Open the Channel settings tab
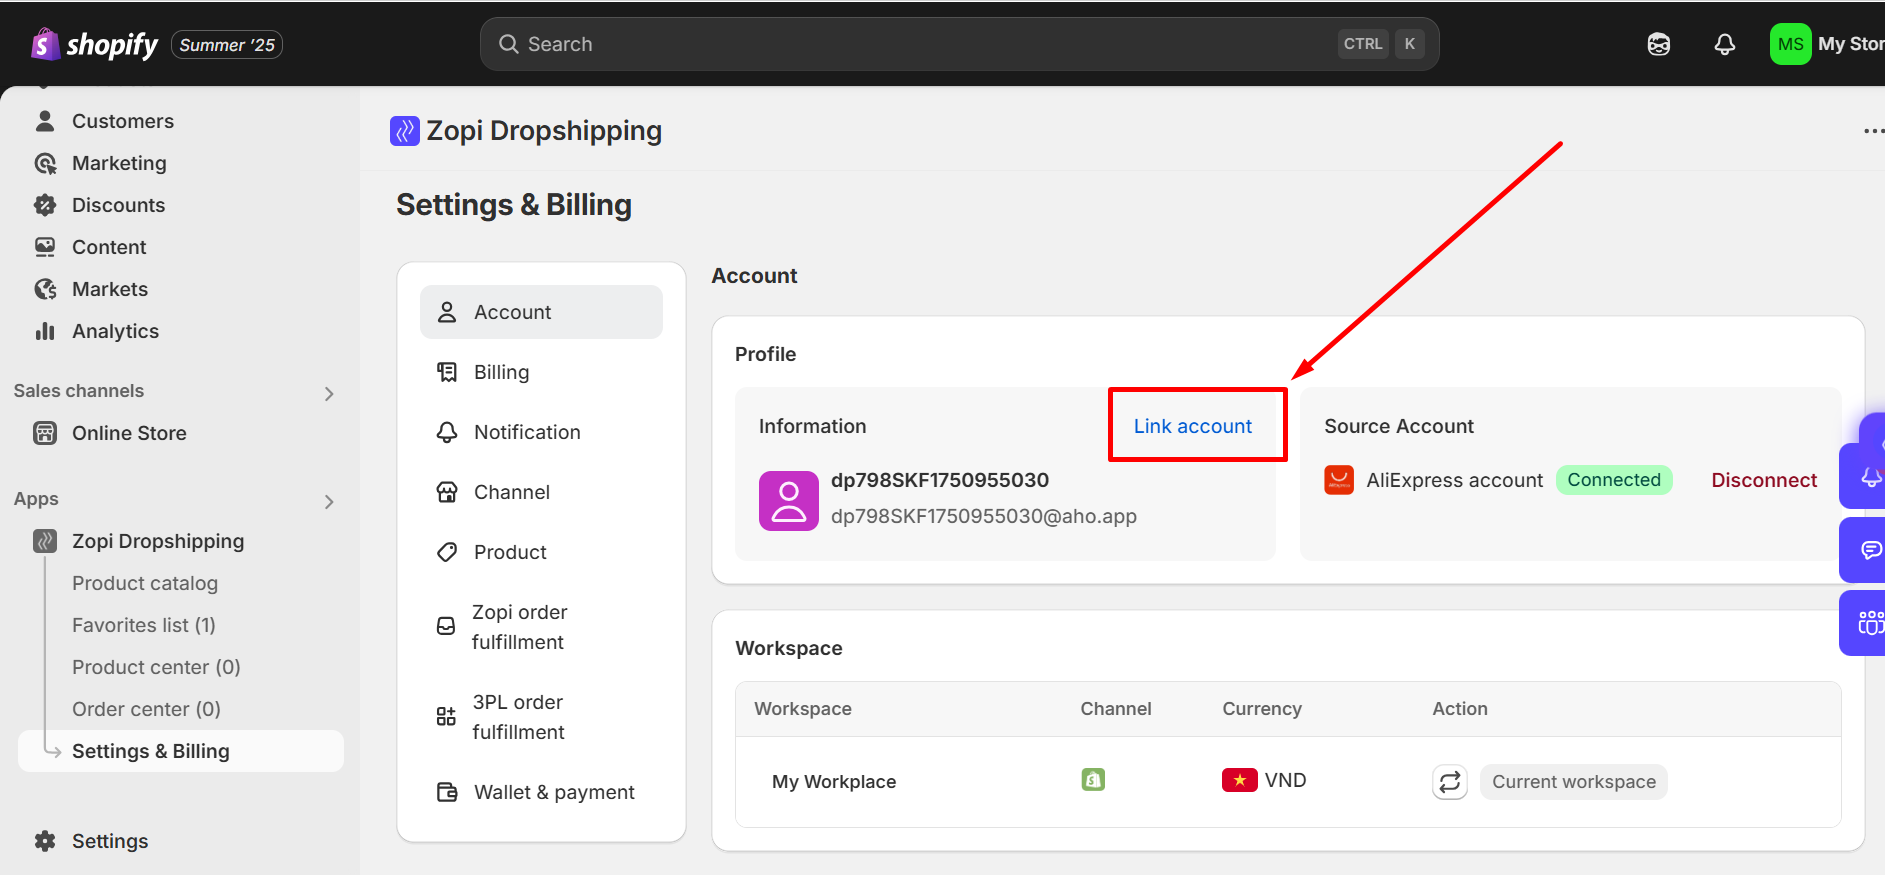Image resolution: width=1885 pixels, height=875 pixels. point(541,492)
